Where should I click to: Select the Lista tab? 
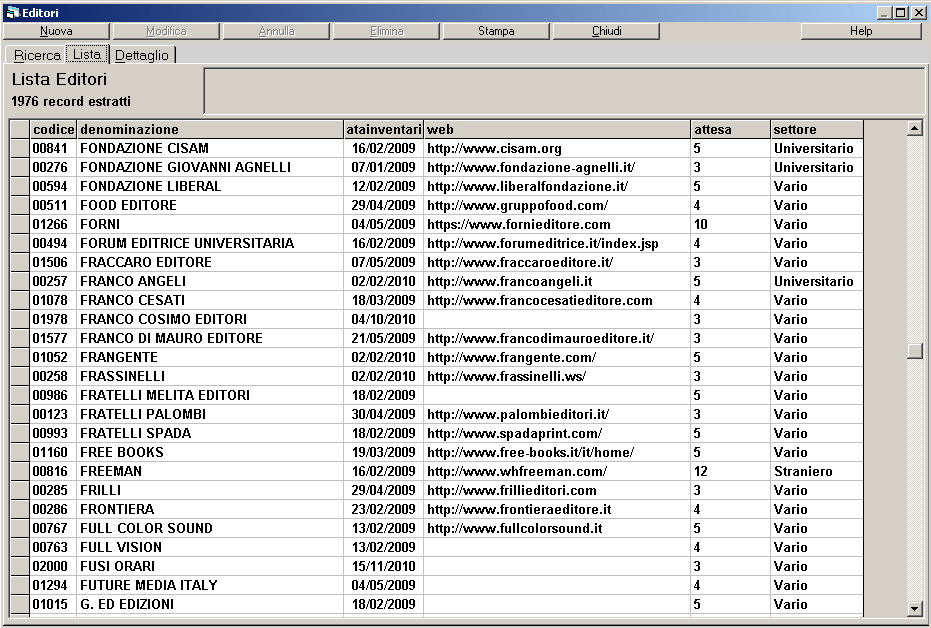pyautogui.click(x=87, y=54)
